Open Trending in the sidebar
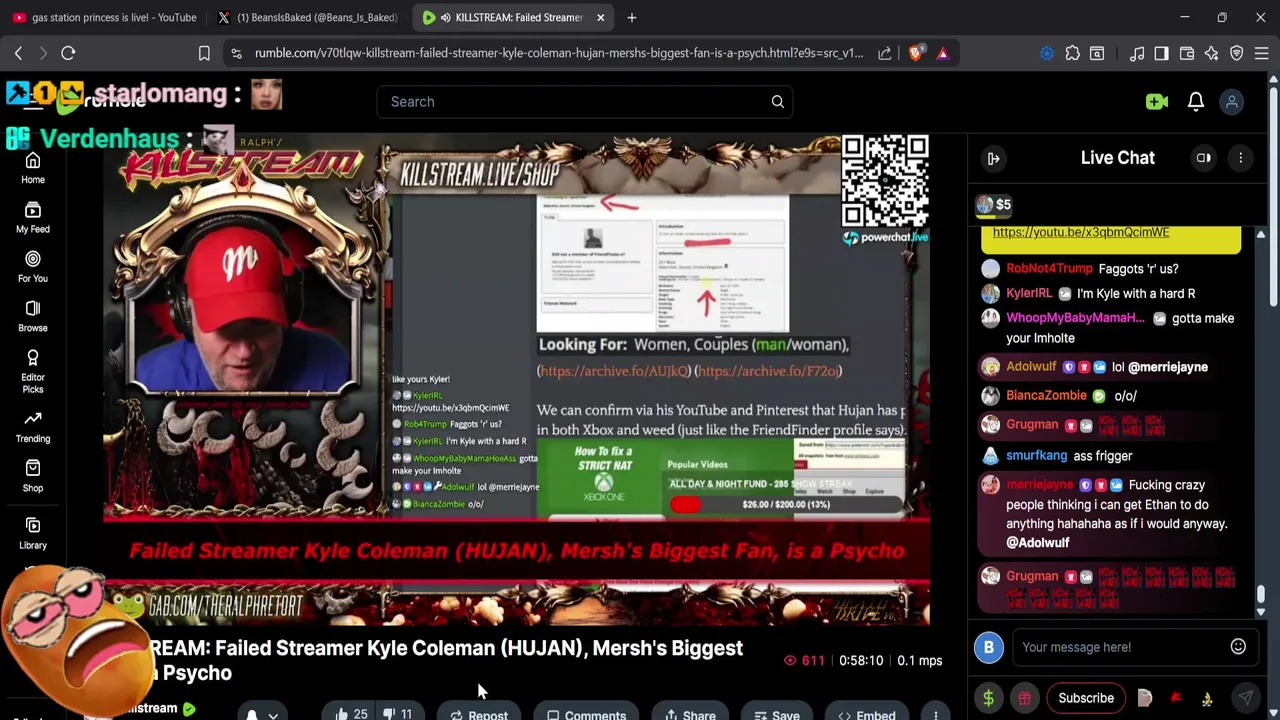The height and width of the screenshot is (720, 1280). (x=33, y=426)
